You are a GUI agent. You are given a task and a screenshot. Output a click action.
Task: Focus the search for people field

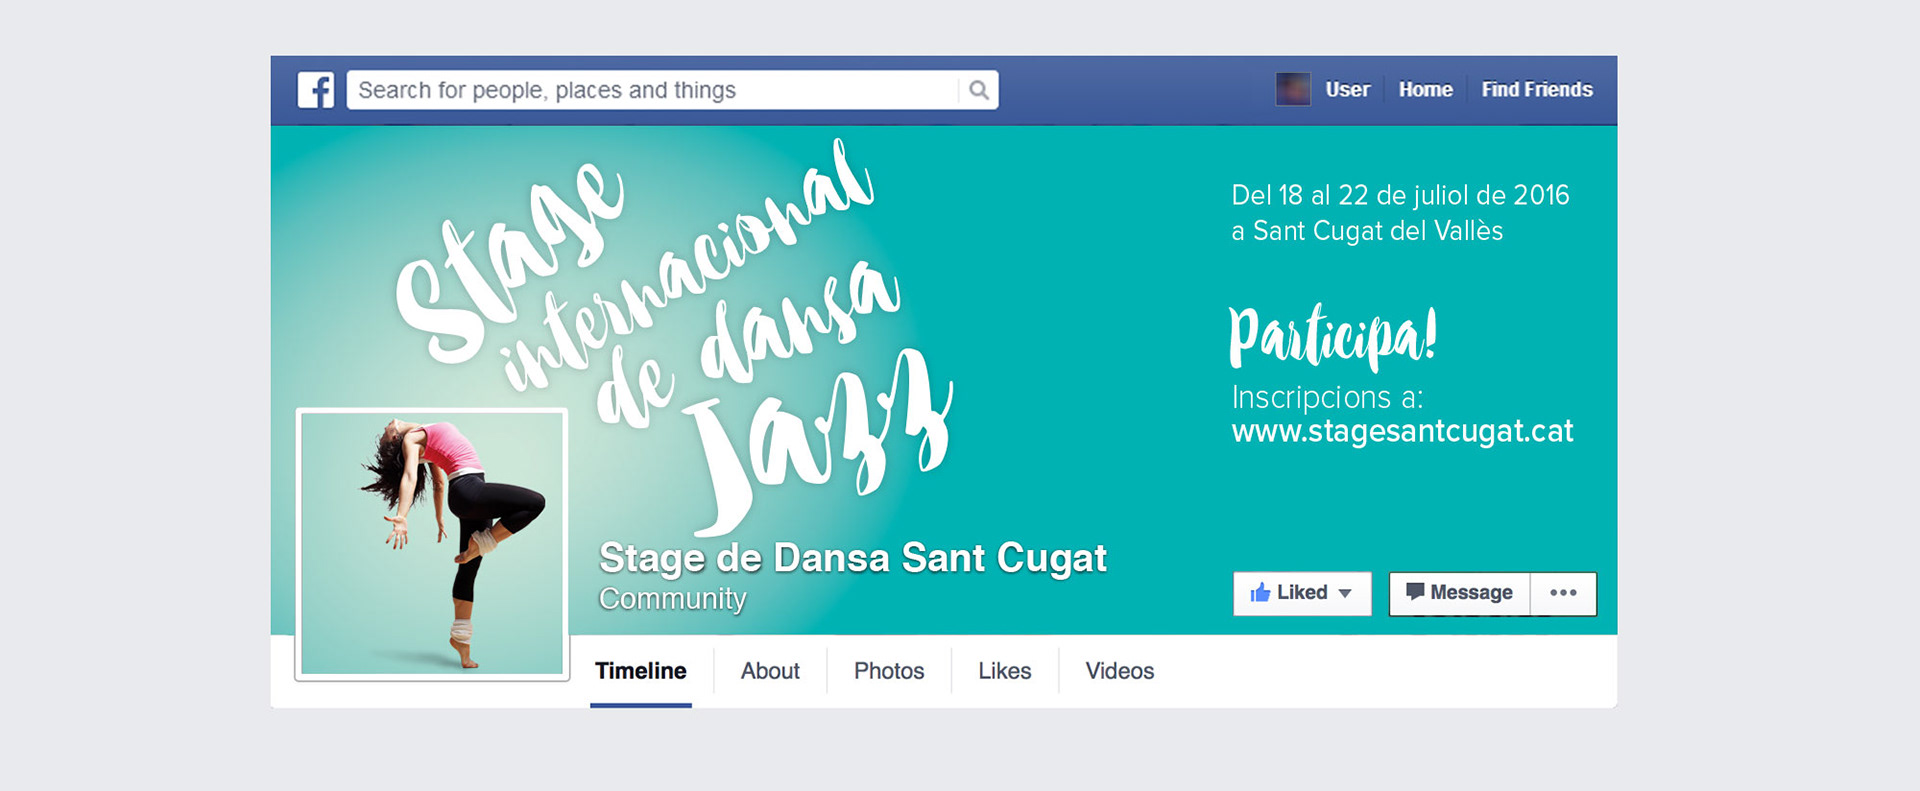pos(672,90)
